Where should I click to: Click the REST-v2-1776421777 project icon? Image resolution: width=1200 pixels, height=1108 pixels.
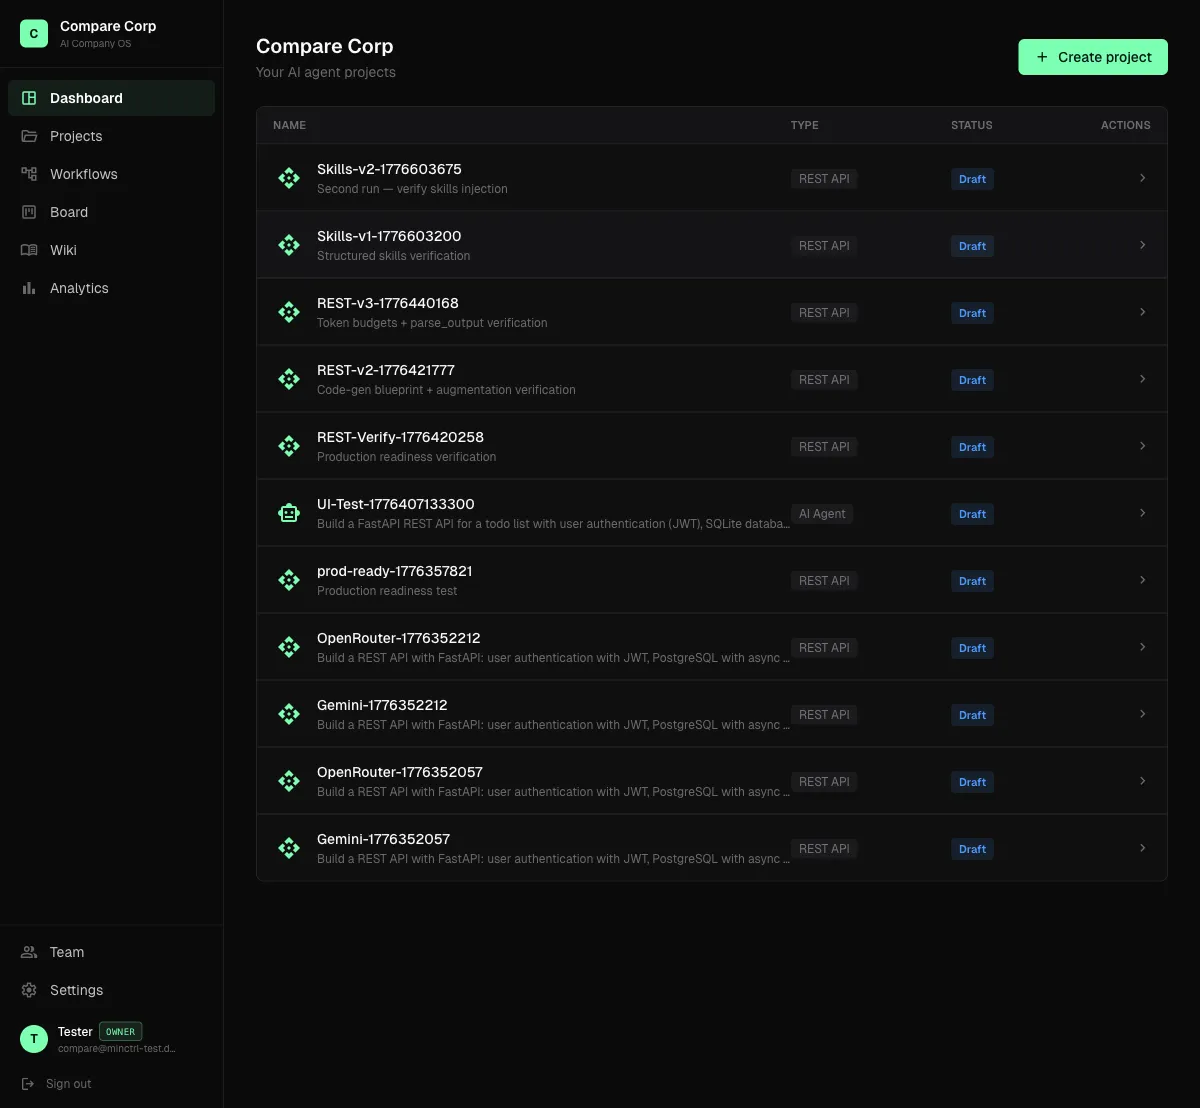(289, 379)
